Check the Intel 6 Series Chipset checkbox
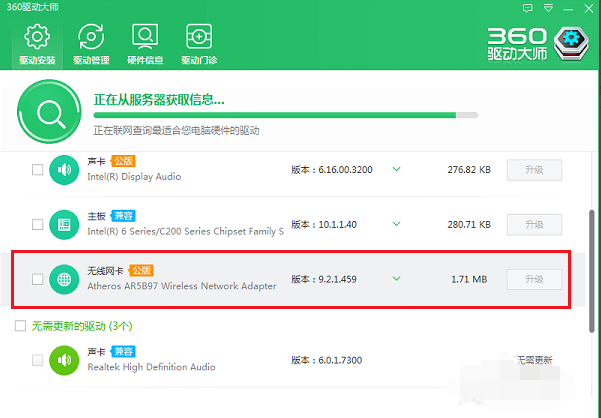 click(x=37, y=224)
